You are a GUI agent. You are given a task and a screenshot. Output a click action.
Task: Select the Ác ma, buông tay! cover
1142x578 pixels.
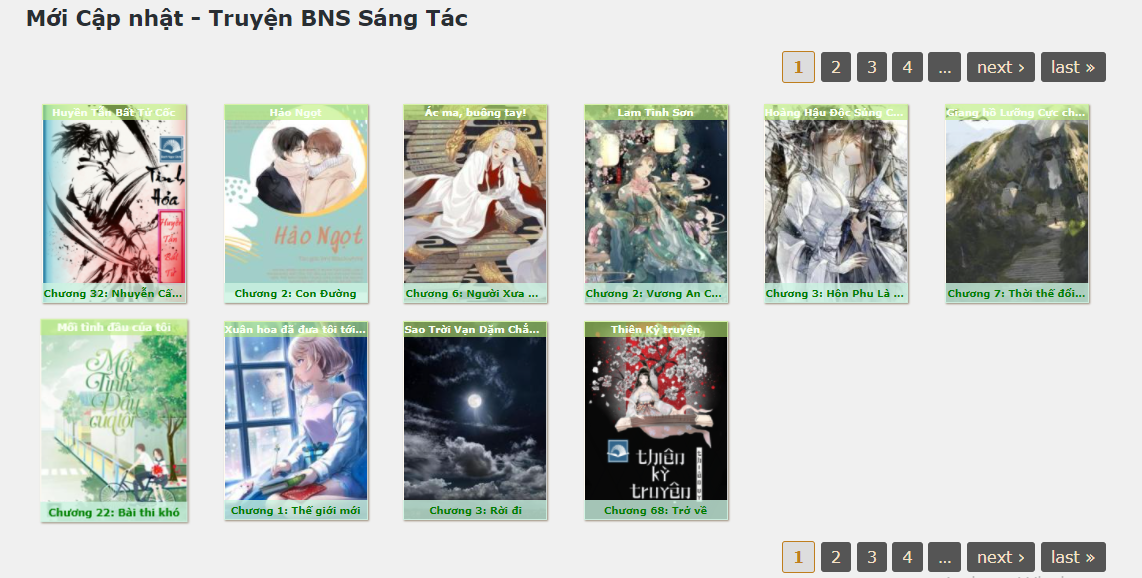point(475,202)
